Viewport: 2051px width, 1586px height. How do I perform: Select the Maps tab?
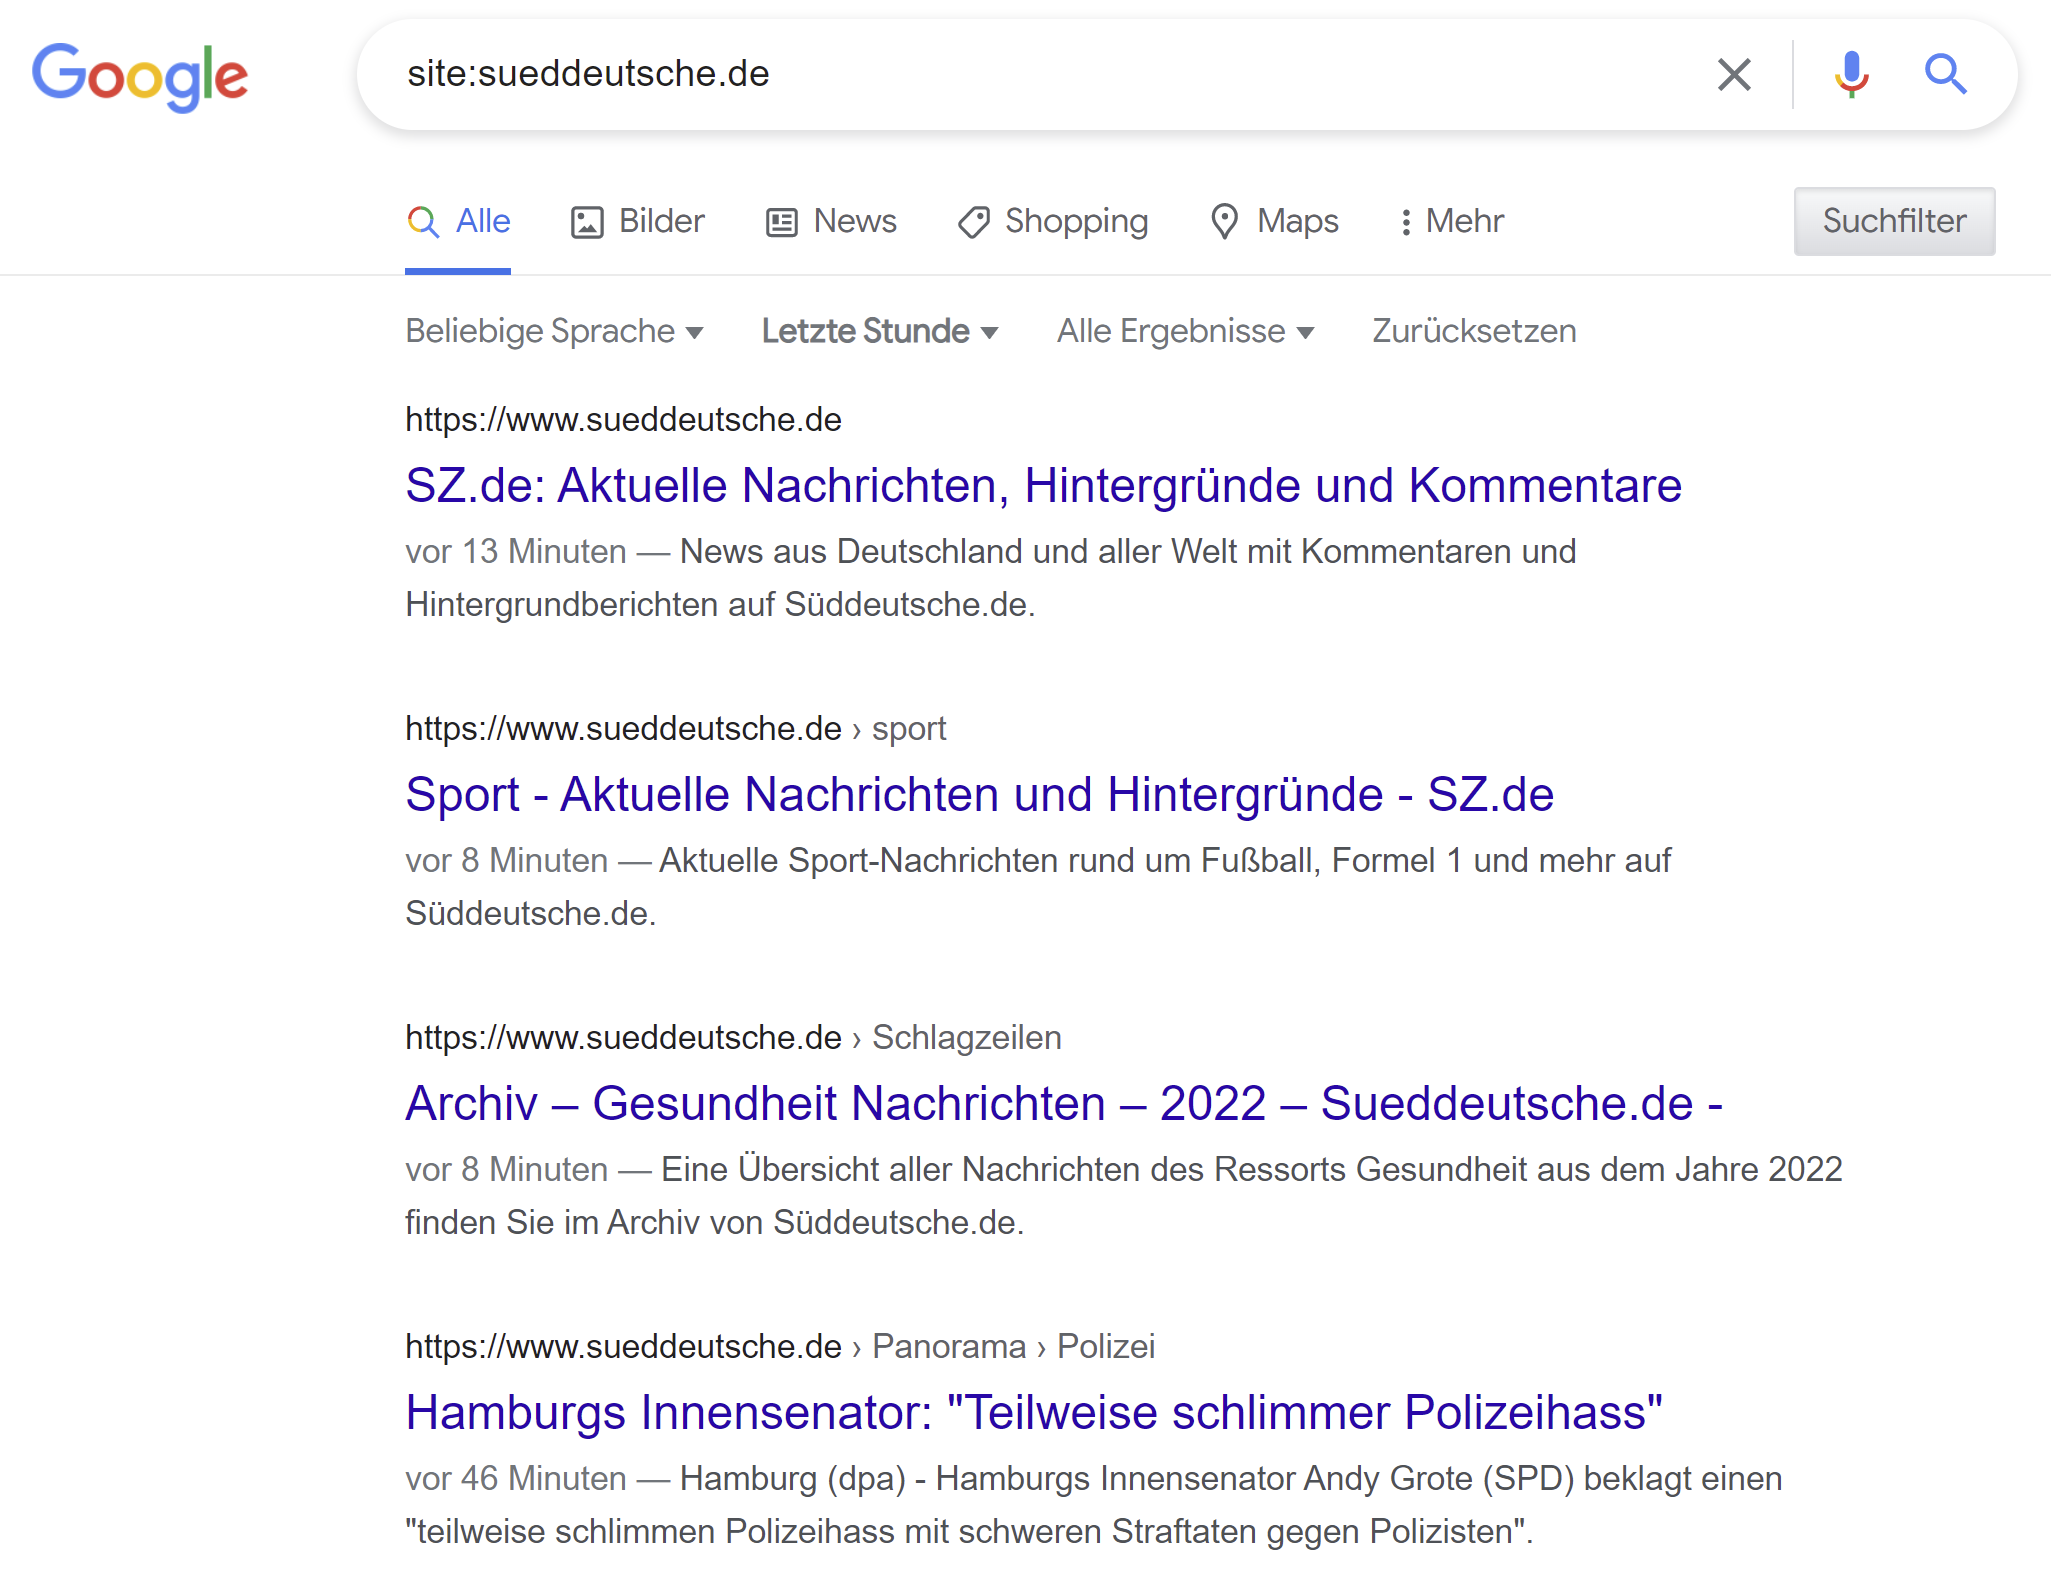tap(1273, 221)
